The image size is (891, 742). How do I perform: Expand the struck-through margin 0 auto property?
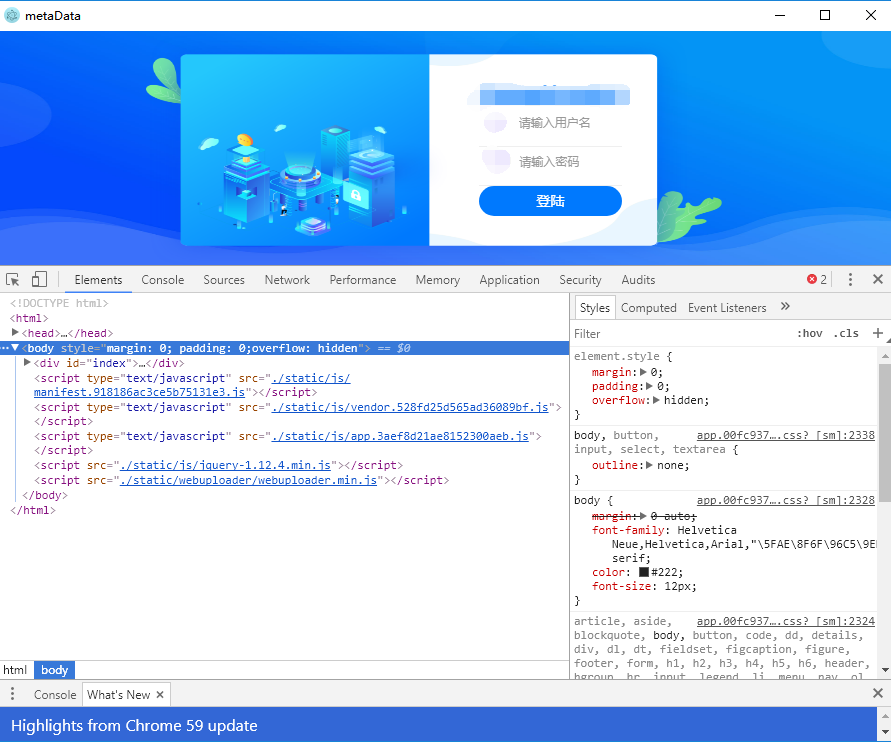[x=643, y=516]
